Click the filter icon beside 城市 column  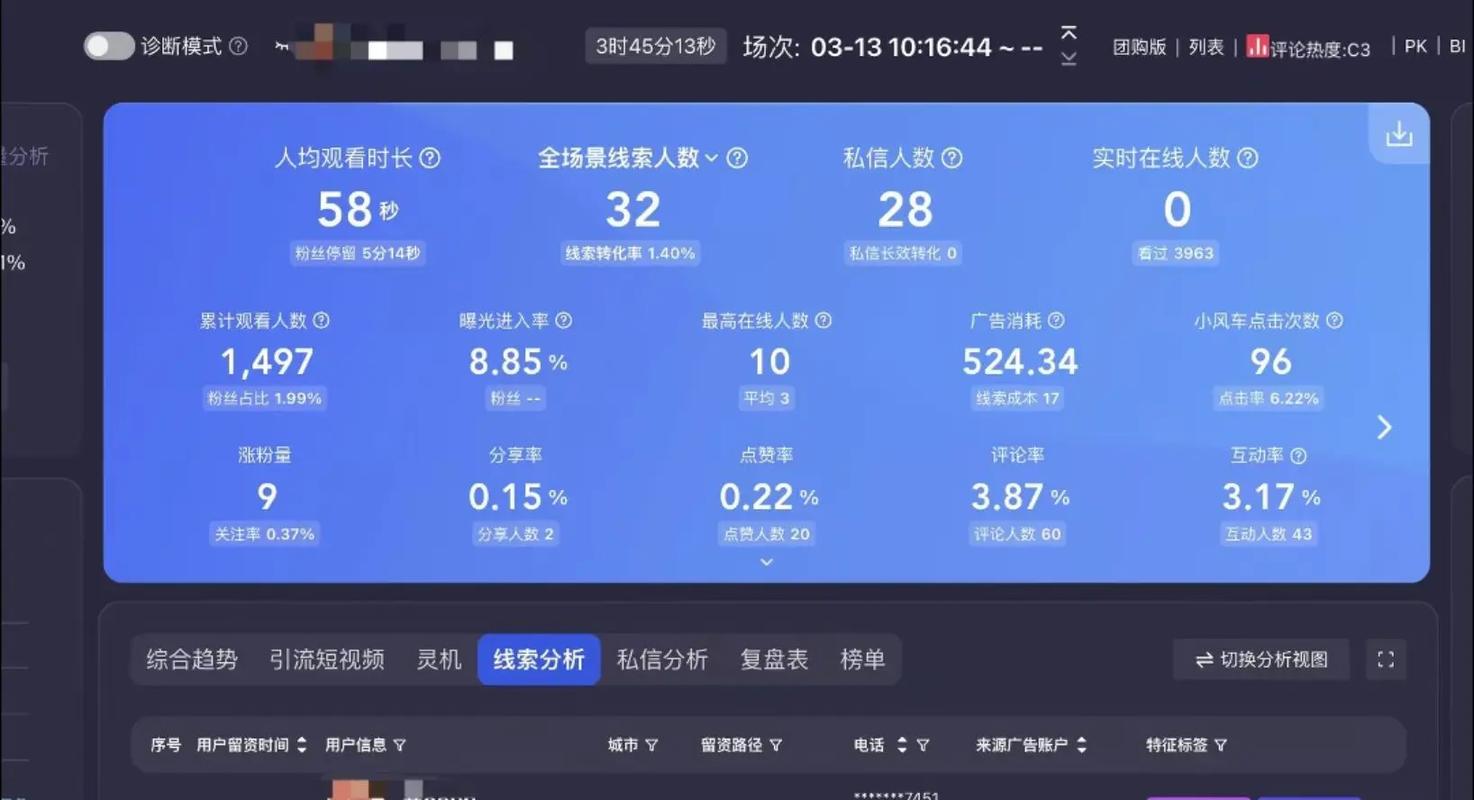point(652,744)
